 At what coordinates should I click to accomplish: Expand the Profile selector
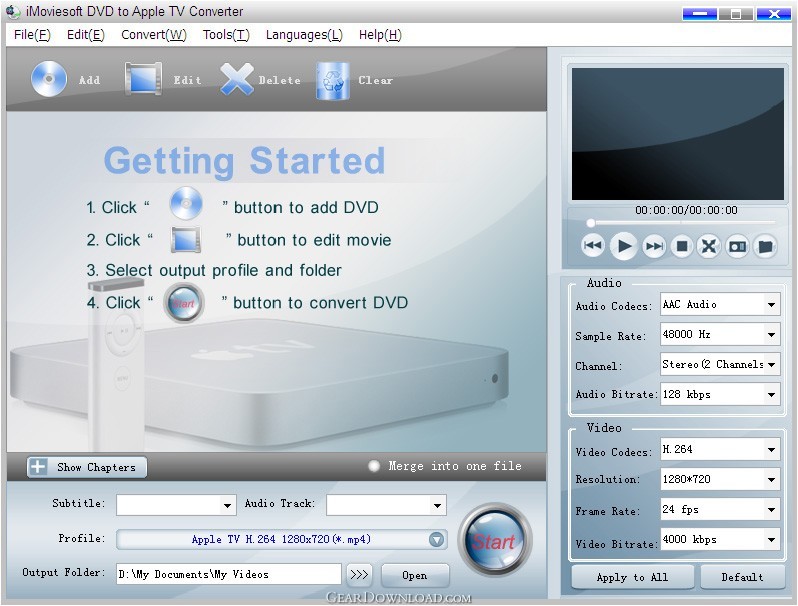(436, 539)
